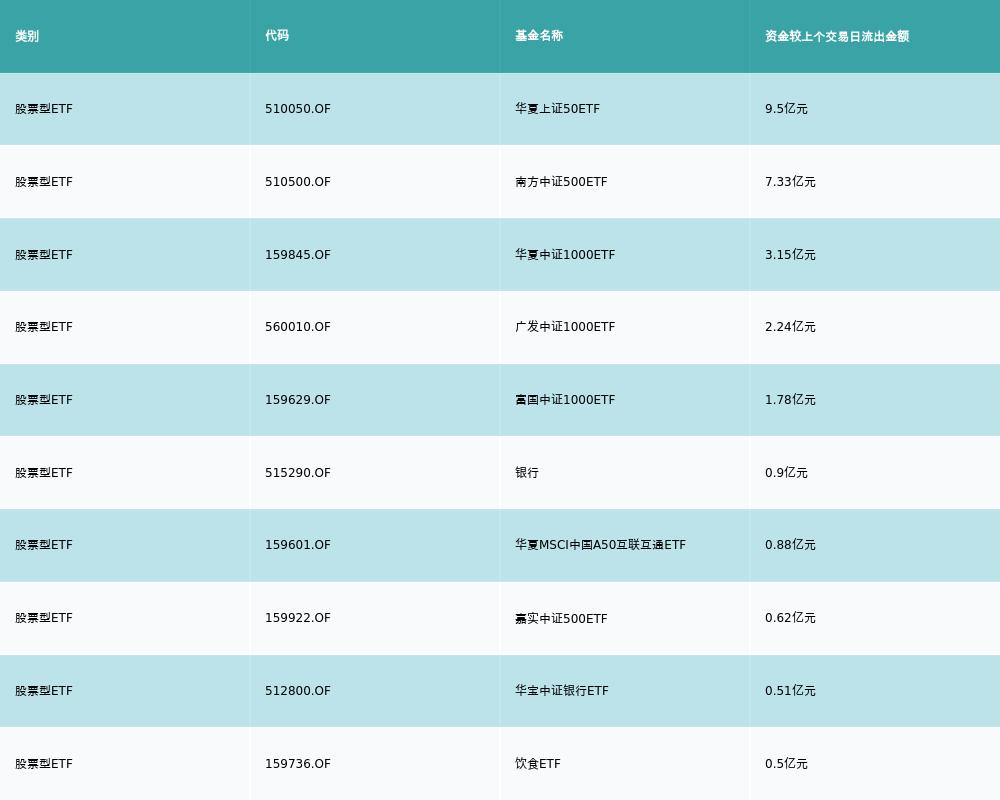The image size is (1000, 800).
Task: Select code 515290.OF
Action: pyautogui.click(x=298, y=473)
